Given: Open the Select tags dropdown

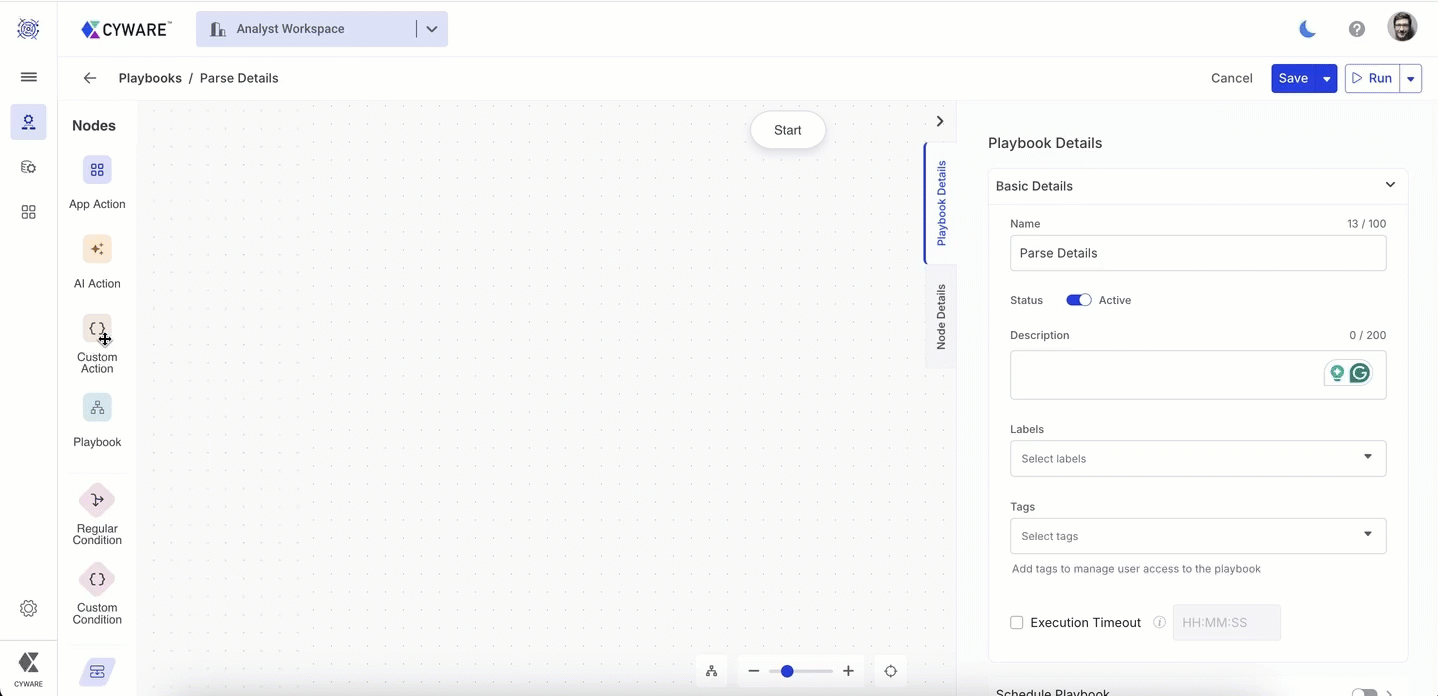Looking at the screenshot, I should tap(1197, 536).
